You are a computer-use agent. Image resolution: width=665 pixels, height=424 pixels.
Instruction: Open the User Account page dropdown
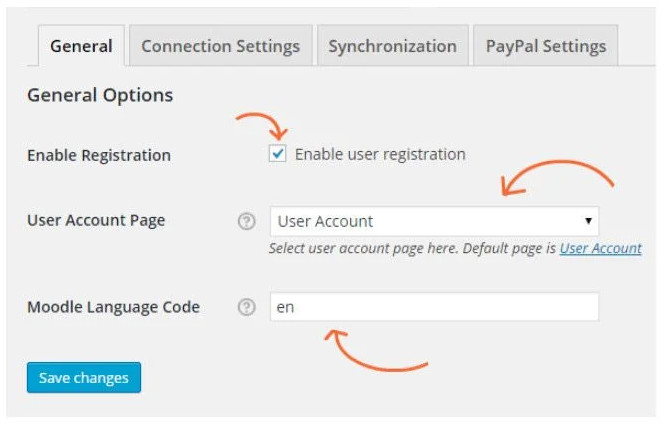tap(434, 221)
